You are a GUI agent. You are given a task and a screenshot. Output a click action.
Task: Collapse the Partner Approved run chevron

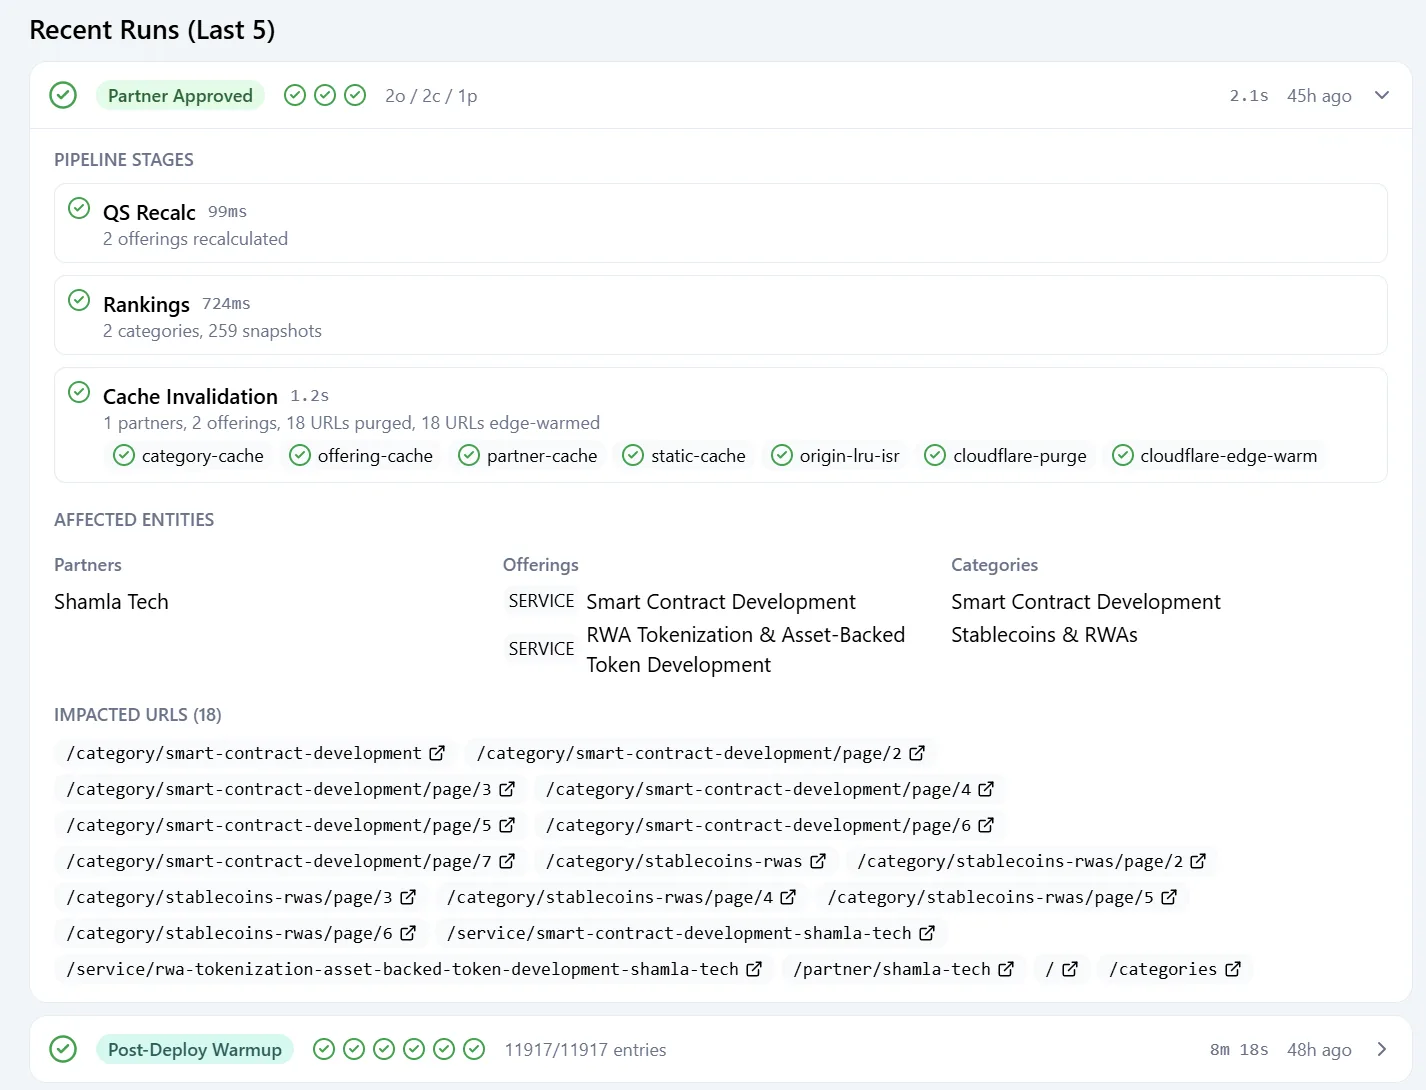pyautogui.click(x=1382, y=95)
